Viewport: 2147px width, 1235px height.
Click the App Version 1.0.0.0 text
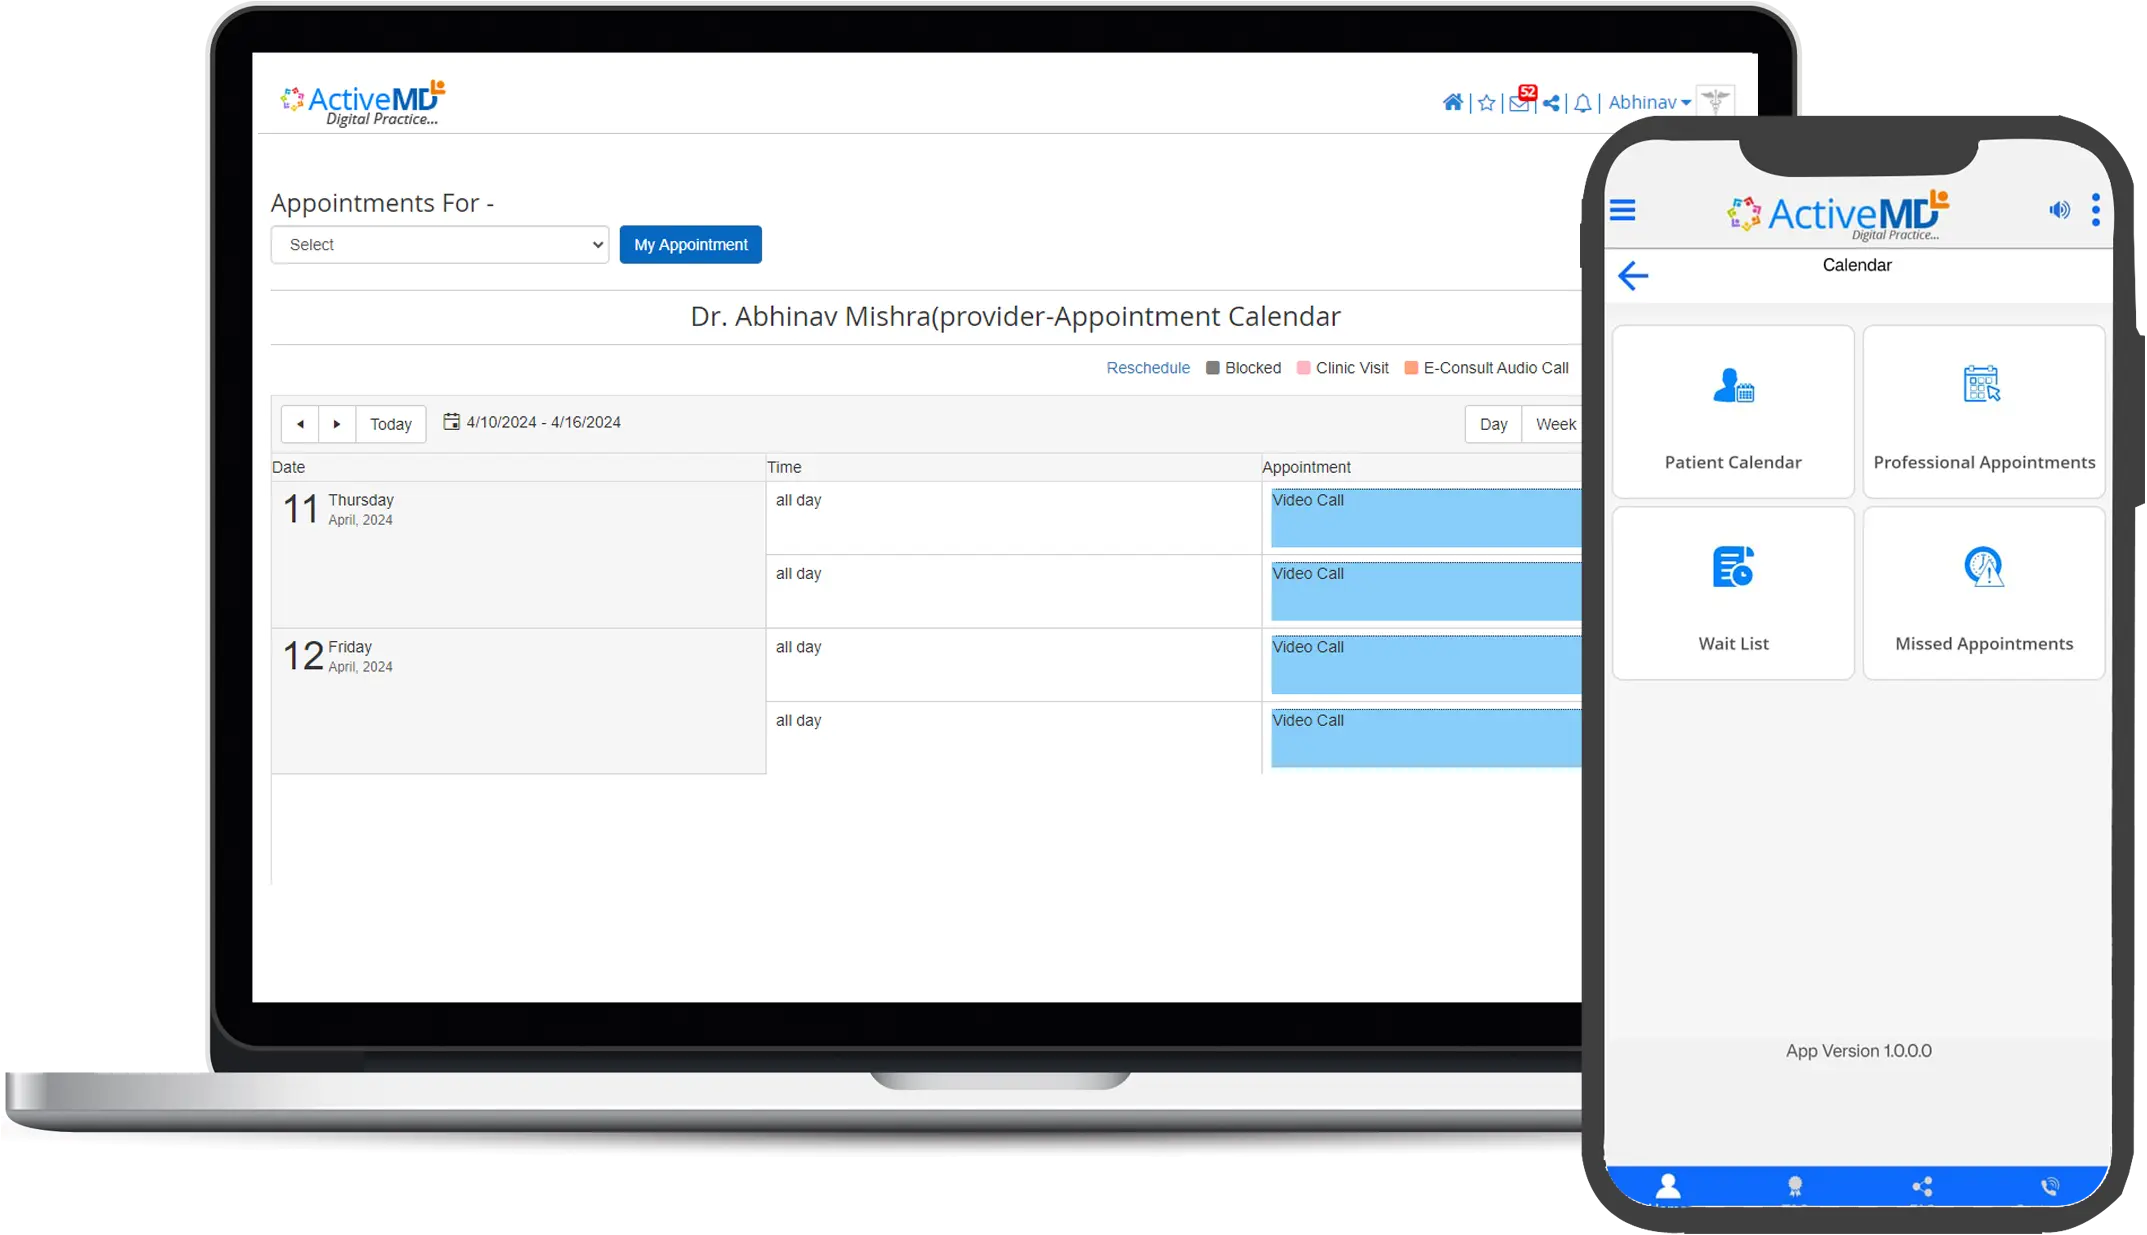pyautogui.click(x=1858, y=1051)
